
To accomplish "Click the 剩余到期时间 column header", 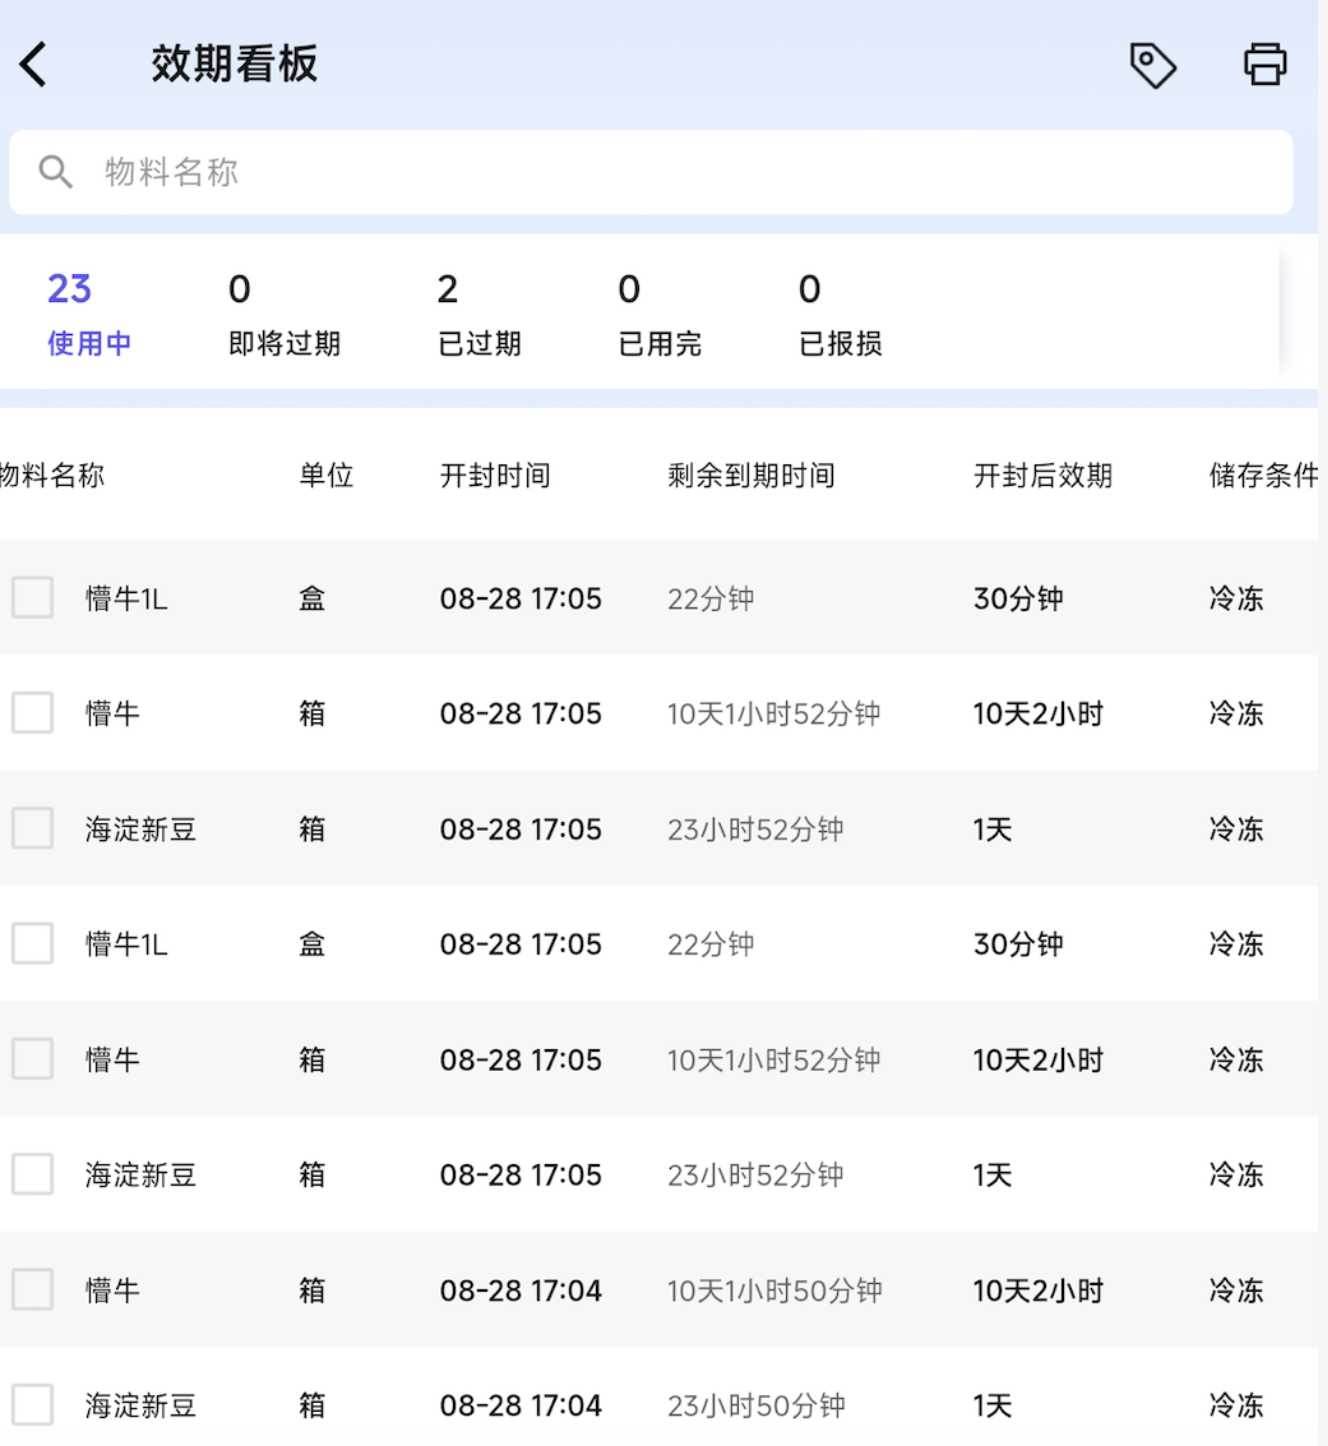I will click(x=751, y=475).
